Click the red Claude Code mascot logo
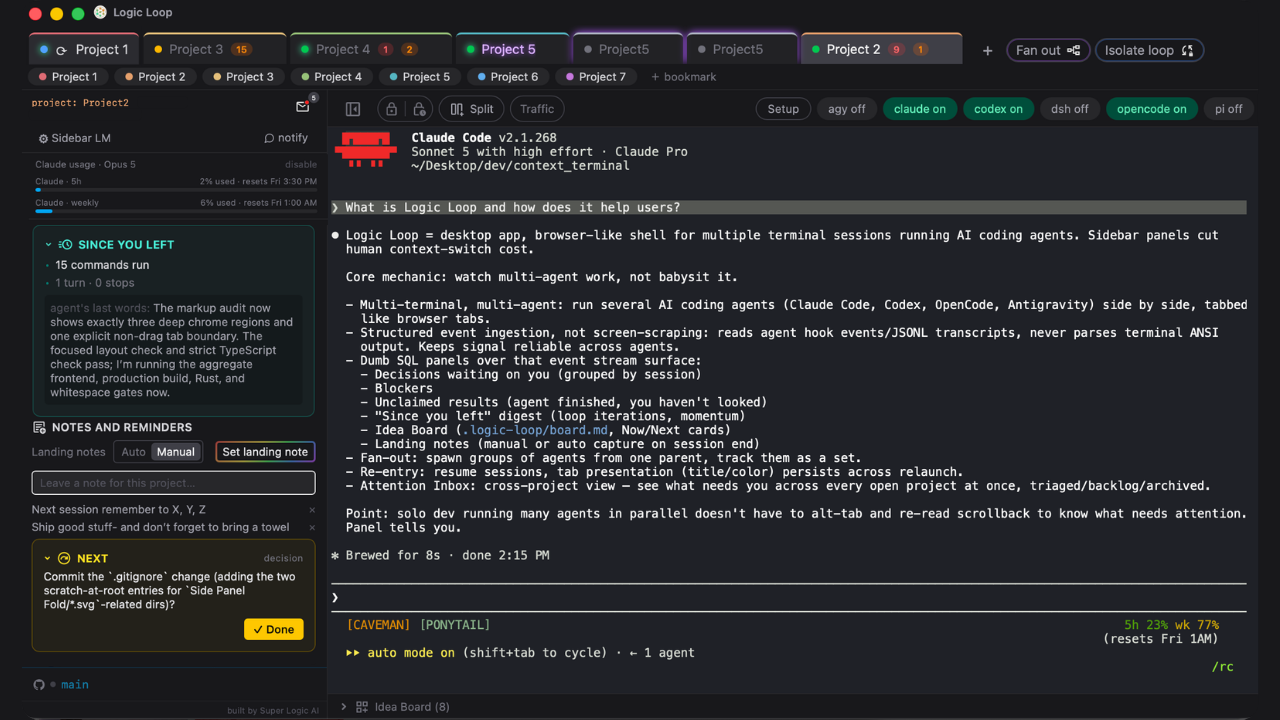The width and height of the screenshot is (1280, 720). click(x=366, y=148)
